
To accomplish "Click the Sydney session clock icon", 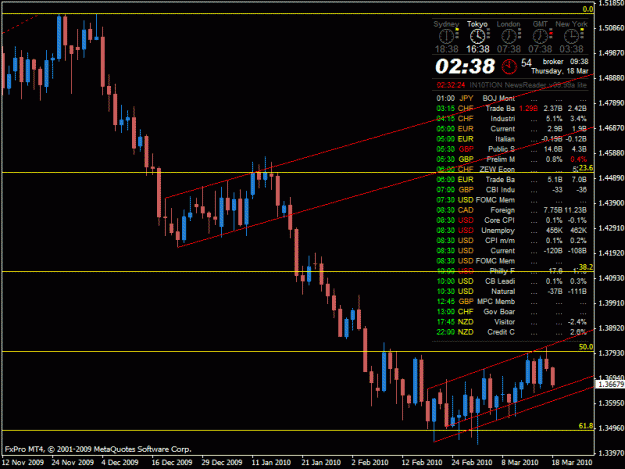I will 446,37.
